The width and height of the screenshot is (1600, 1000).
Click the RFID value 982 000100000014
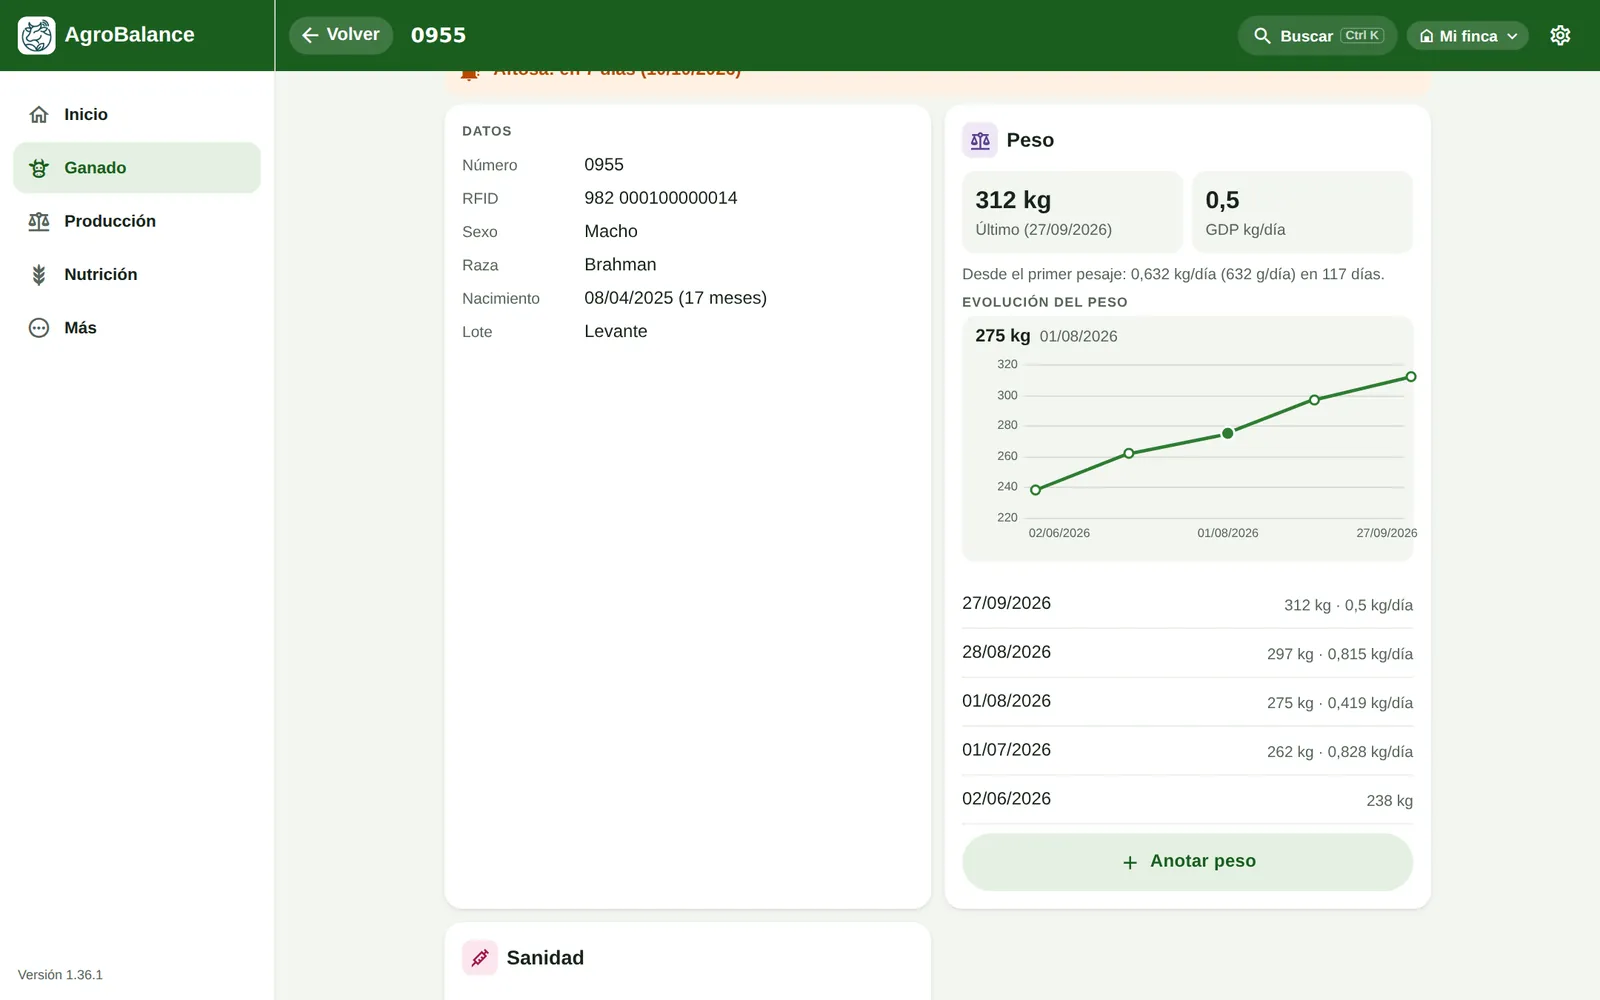point(661,198)
